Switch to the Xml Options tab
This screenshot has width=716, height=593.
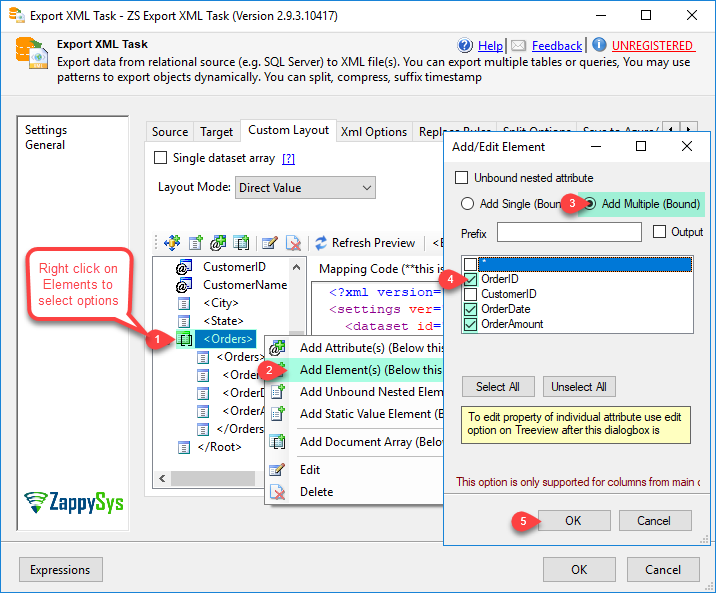click(x=374, y=132)
